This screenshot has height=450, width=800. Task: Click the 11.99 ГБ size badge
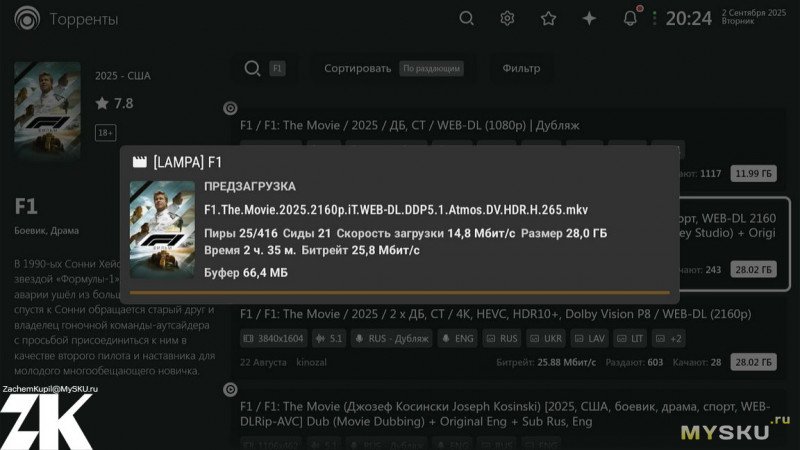click(754, 173)
